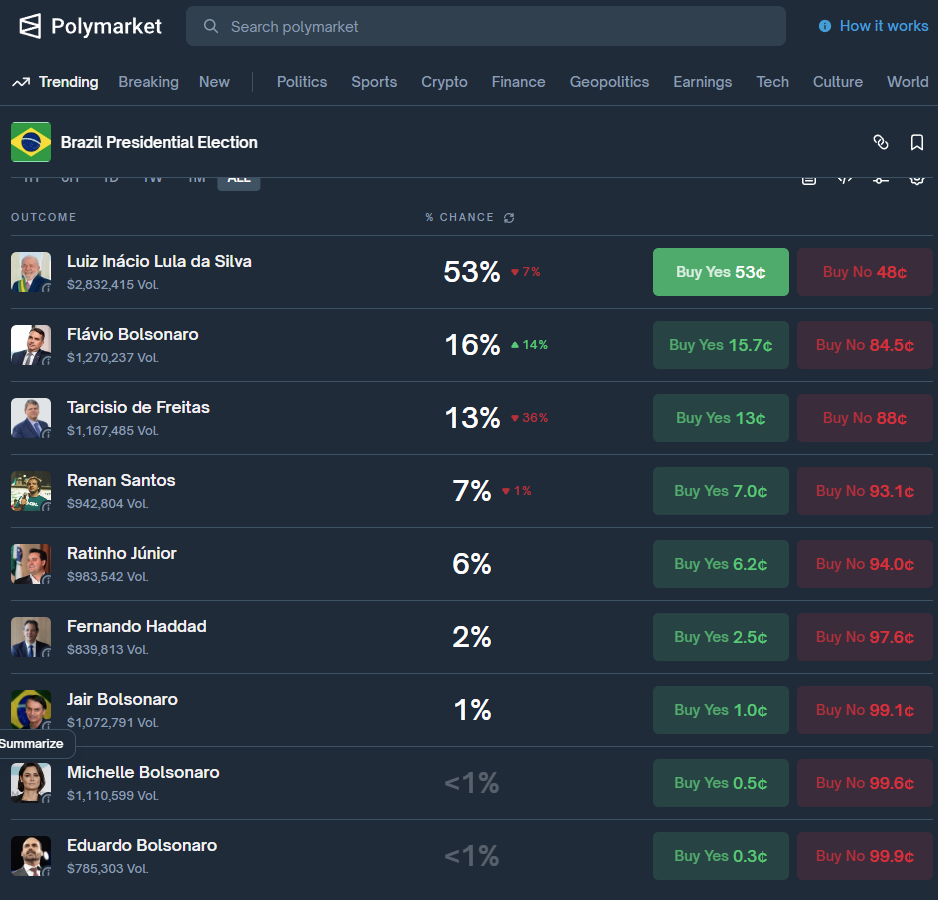Open Eduardo Bolsonaro's candidate photo
The width and height of the screenshot is (938, 900).
[x=31, y=856]
